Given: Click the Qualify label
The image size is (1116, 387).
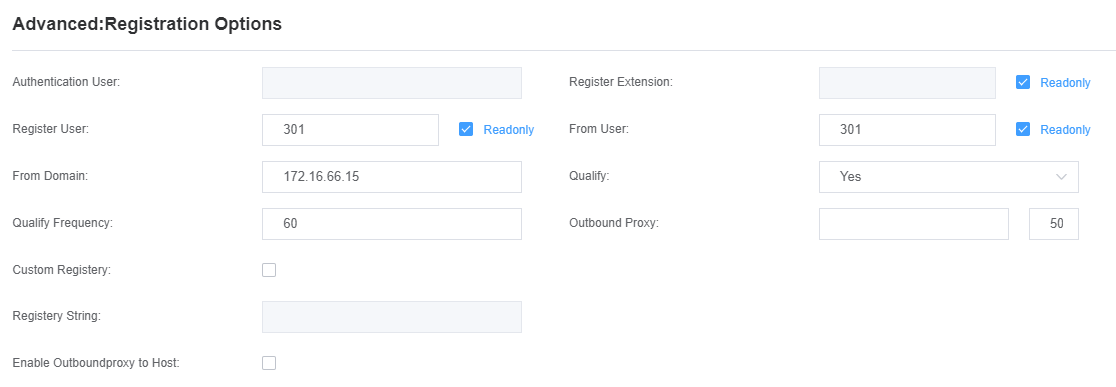Looking at the screenshot, I should [589, 176].
